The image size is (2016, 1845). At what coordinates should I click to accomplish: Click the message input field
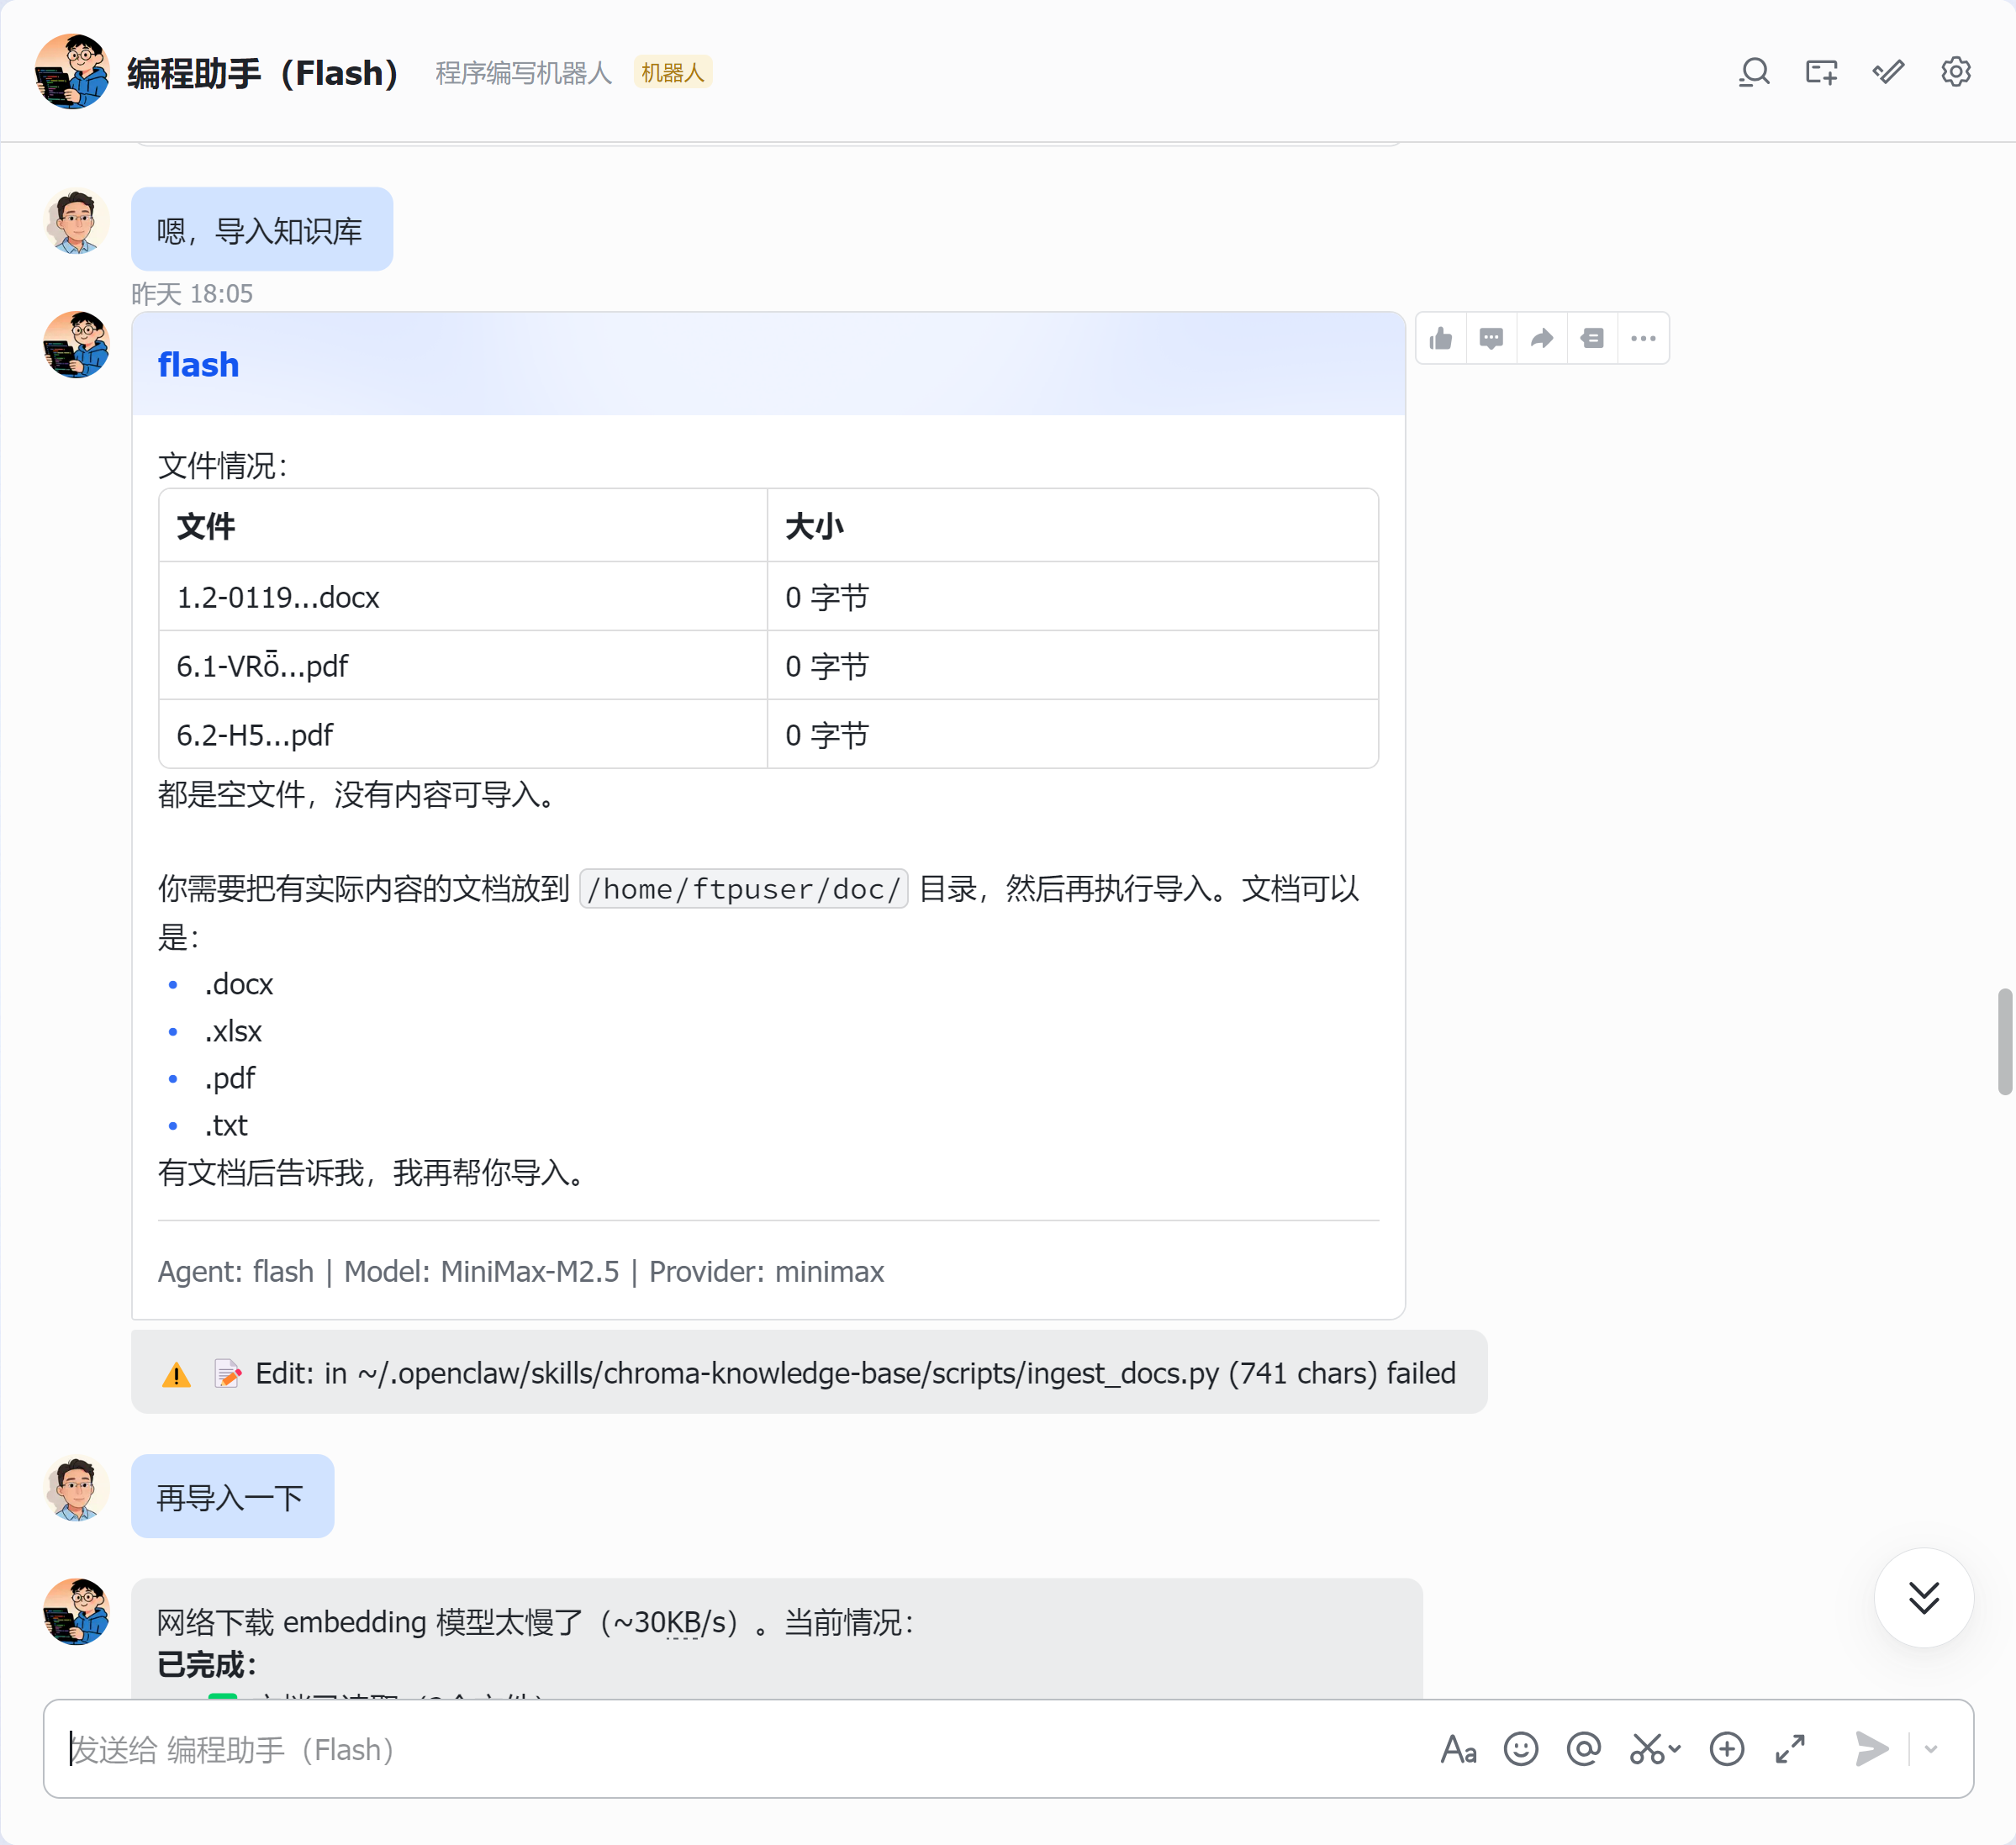[x=740, y=1749]
